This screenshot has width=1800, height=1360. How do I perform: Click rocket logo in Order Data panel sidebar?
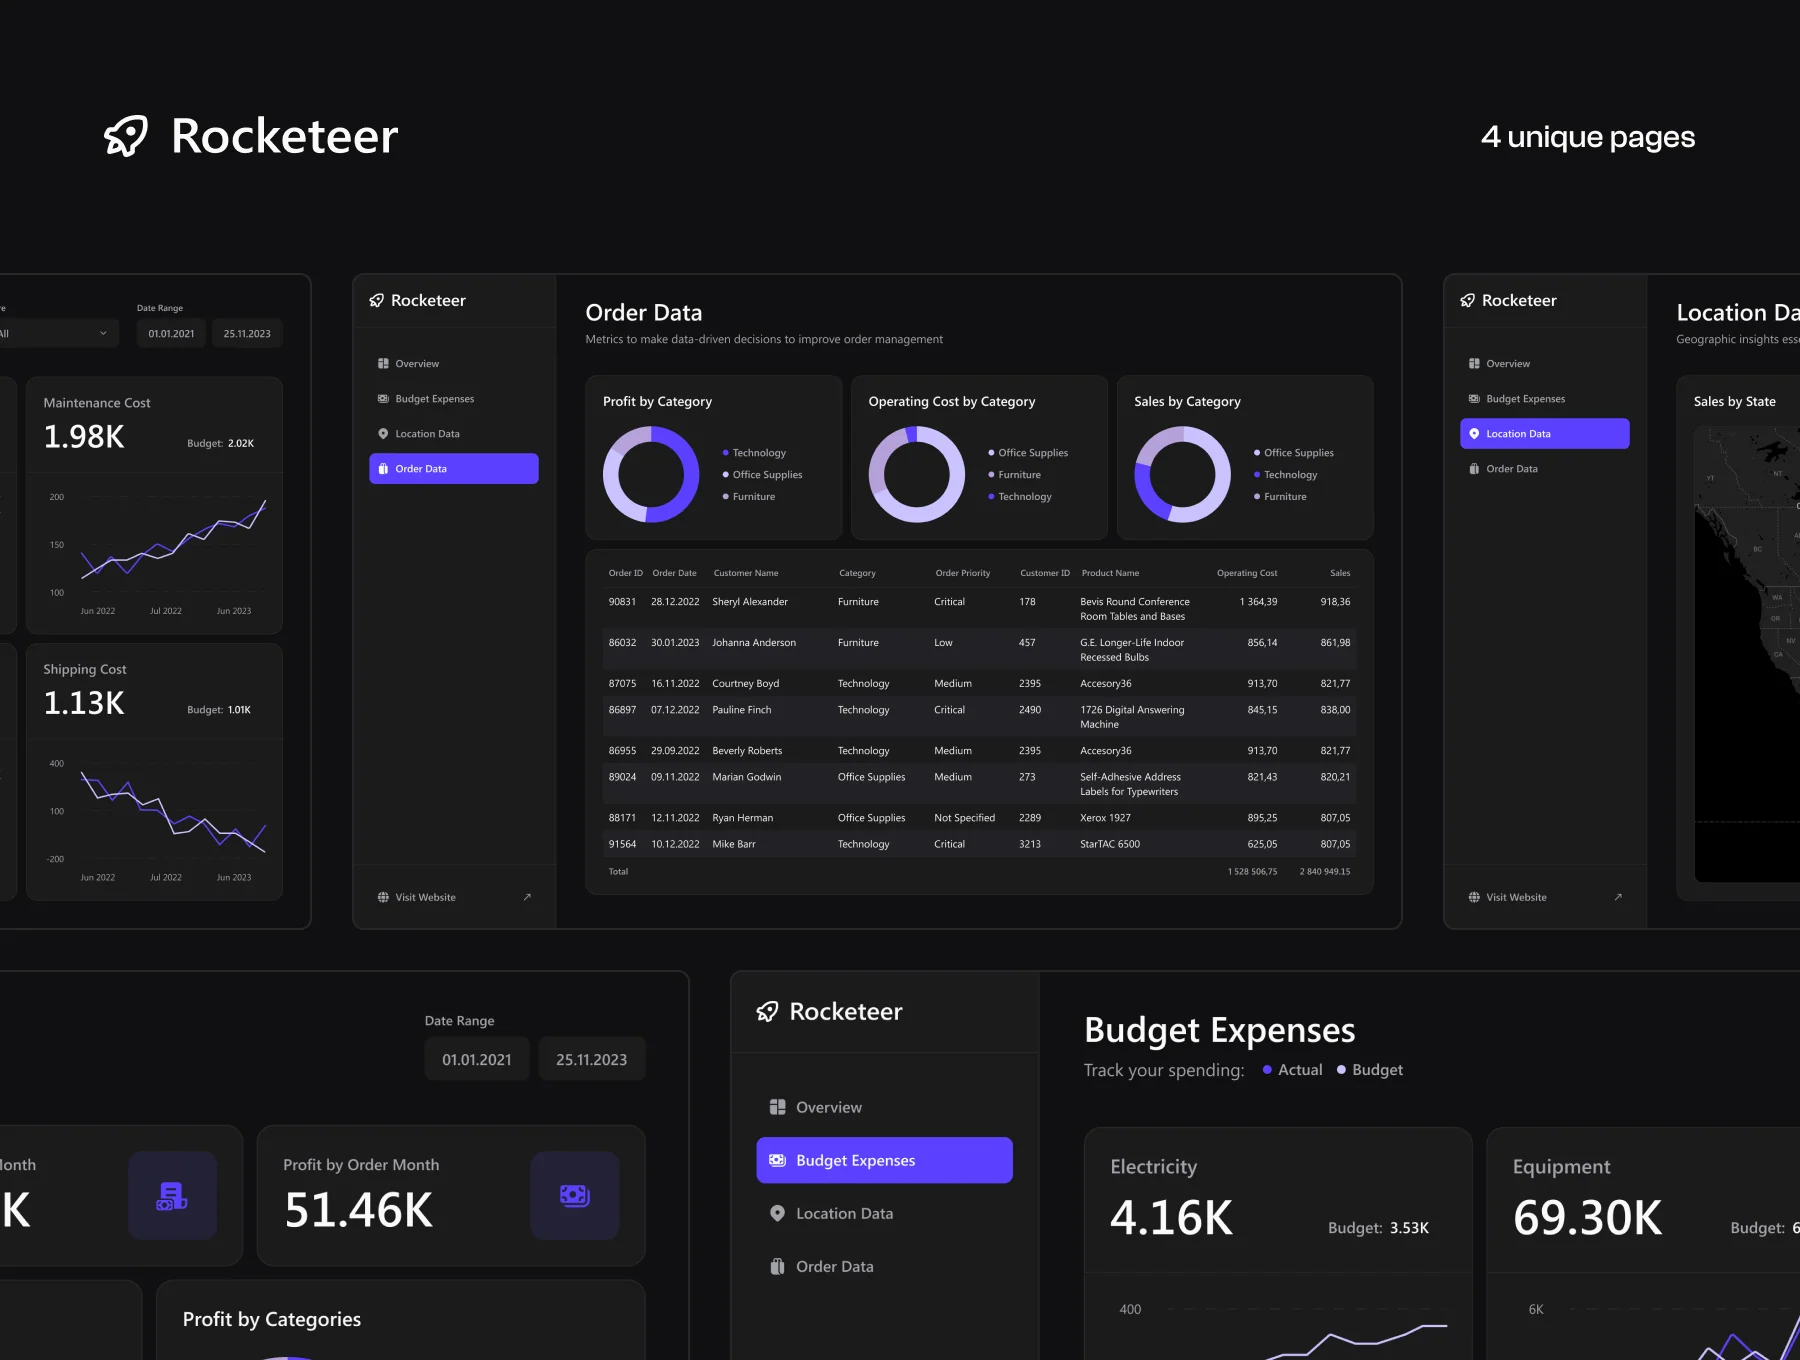(x=377, y=301)
